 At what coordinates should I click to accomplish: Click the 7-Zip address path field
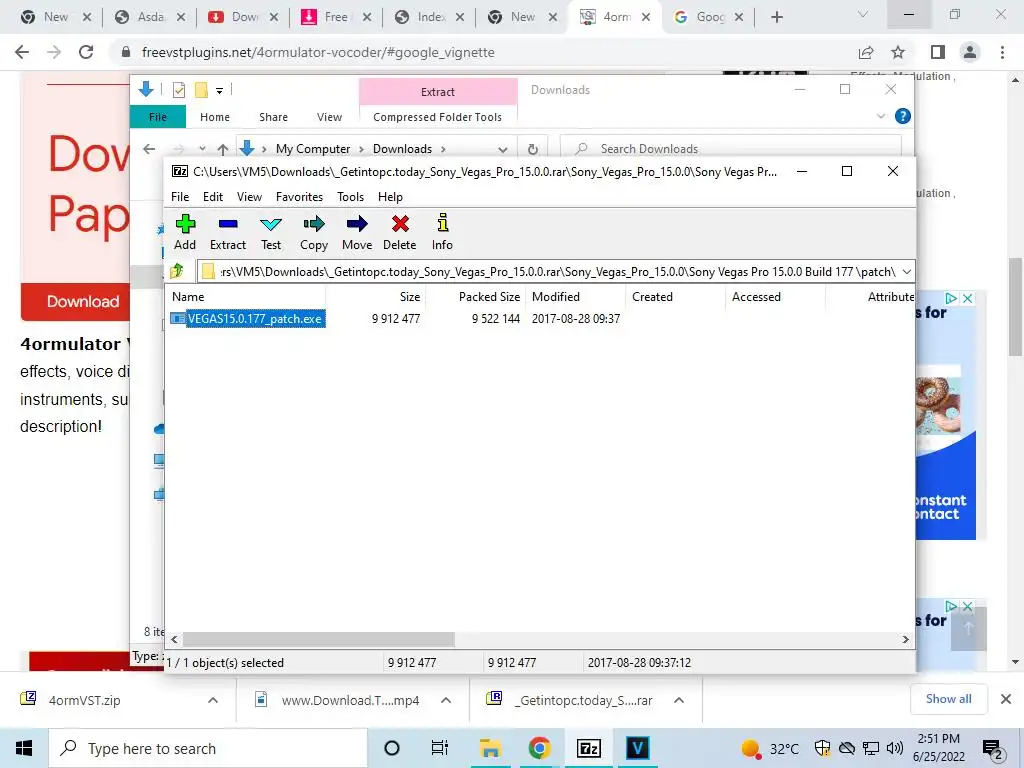555,271
